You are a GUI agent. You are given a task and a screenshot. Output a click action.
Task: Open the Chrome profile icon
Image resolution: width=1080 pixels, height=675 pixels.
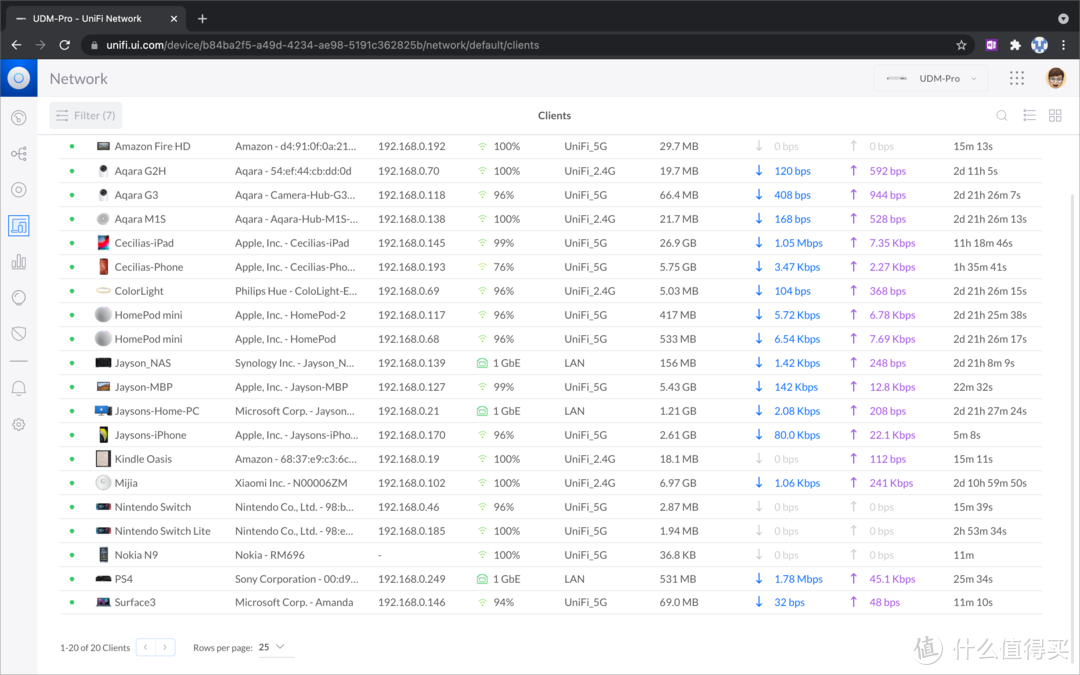(x=1039, y=45)
